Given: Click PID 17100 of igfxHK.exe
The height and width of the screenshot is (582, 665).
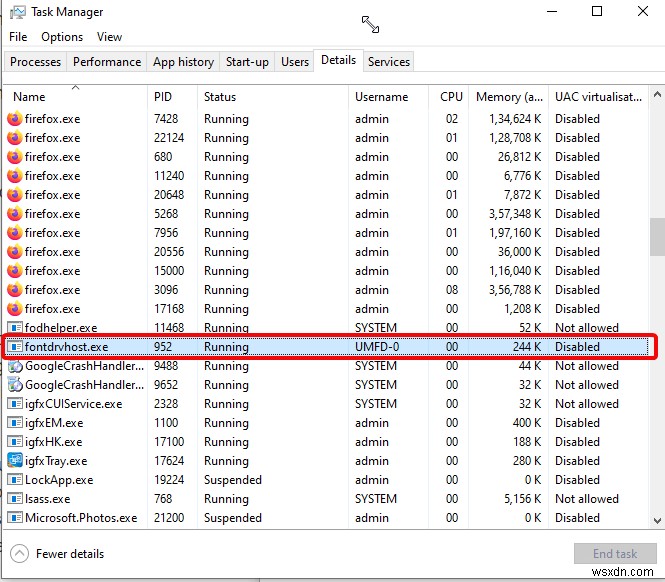Looking at the screenshot, I should pos(169,442).
